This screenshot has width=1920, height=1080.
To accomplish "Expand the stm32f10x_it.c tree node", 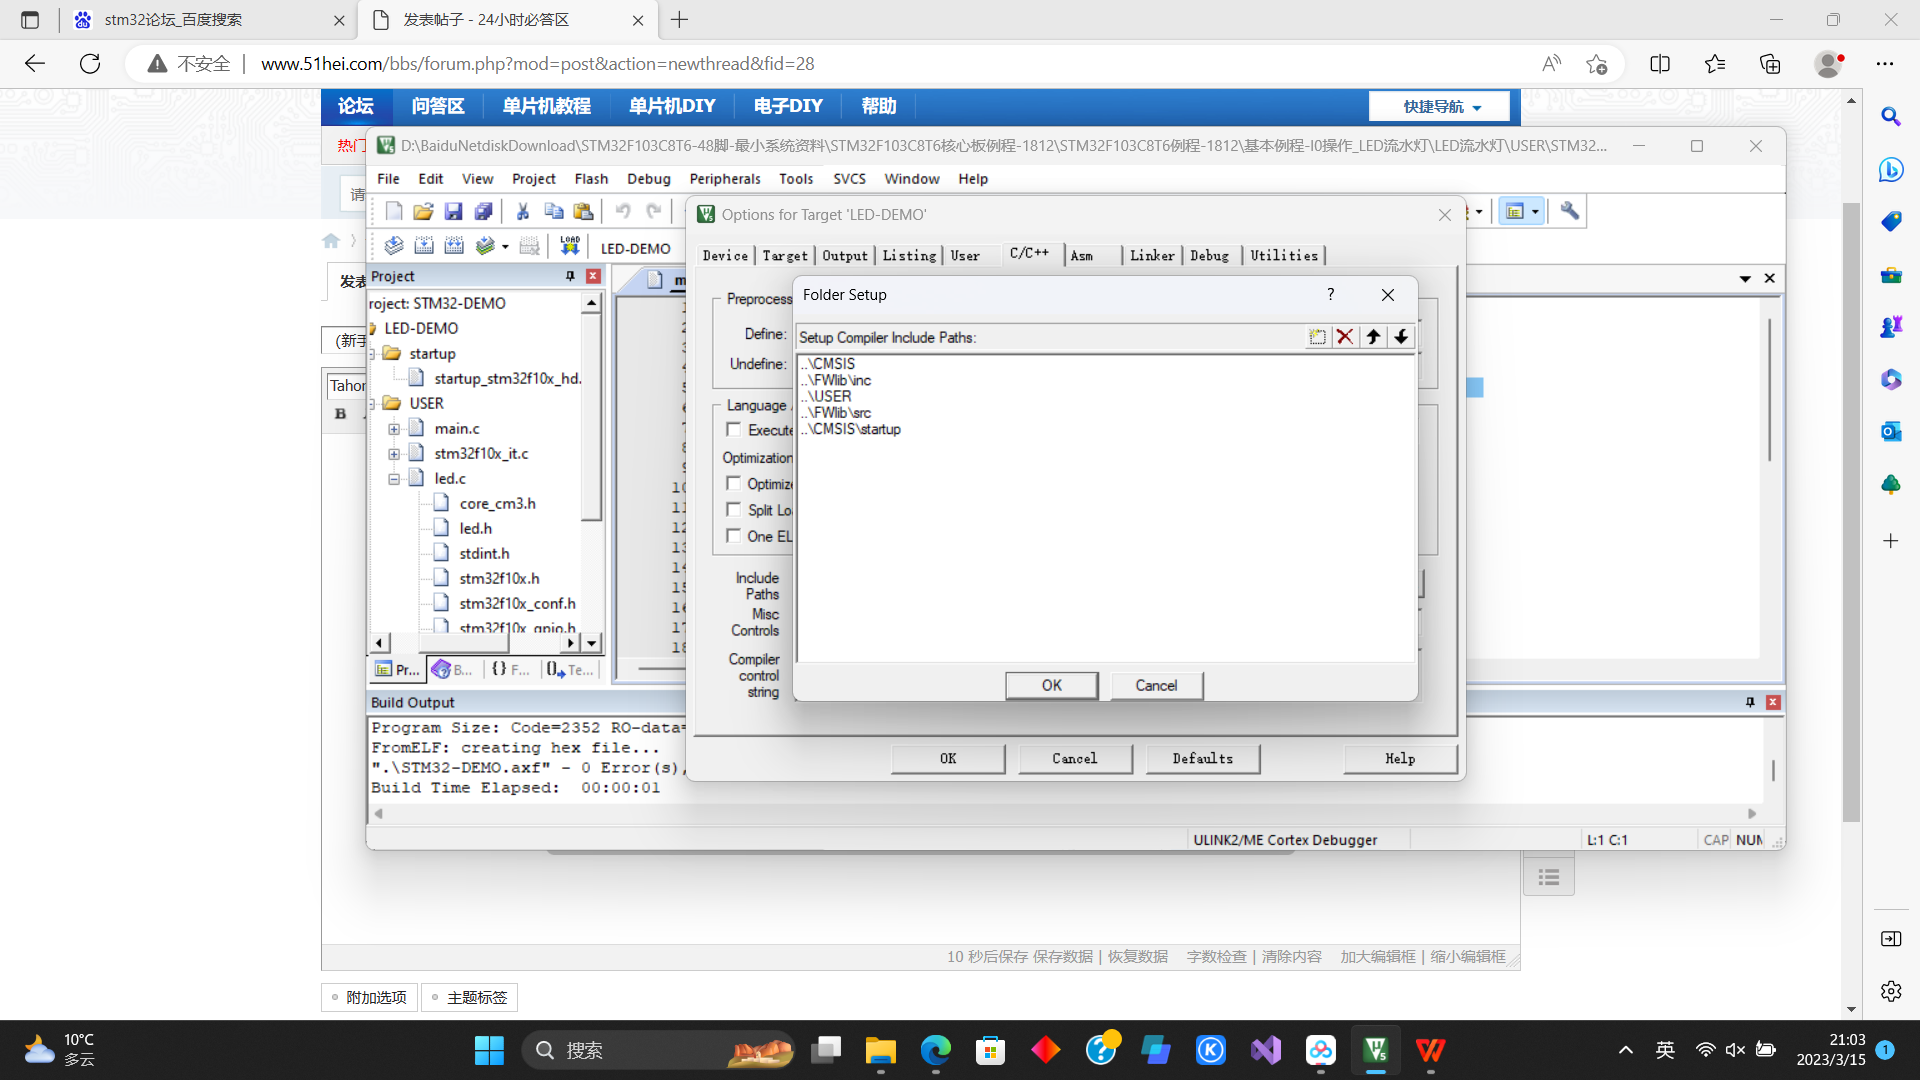I will coord(394,454).
